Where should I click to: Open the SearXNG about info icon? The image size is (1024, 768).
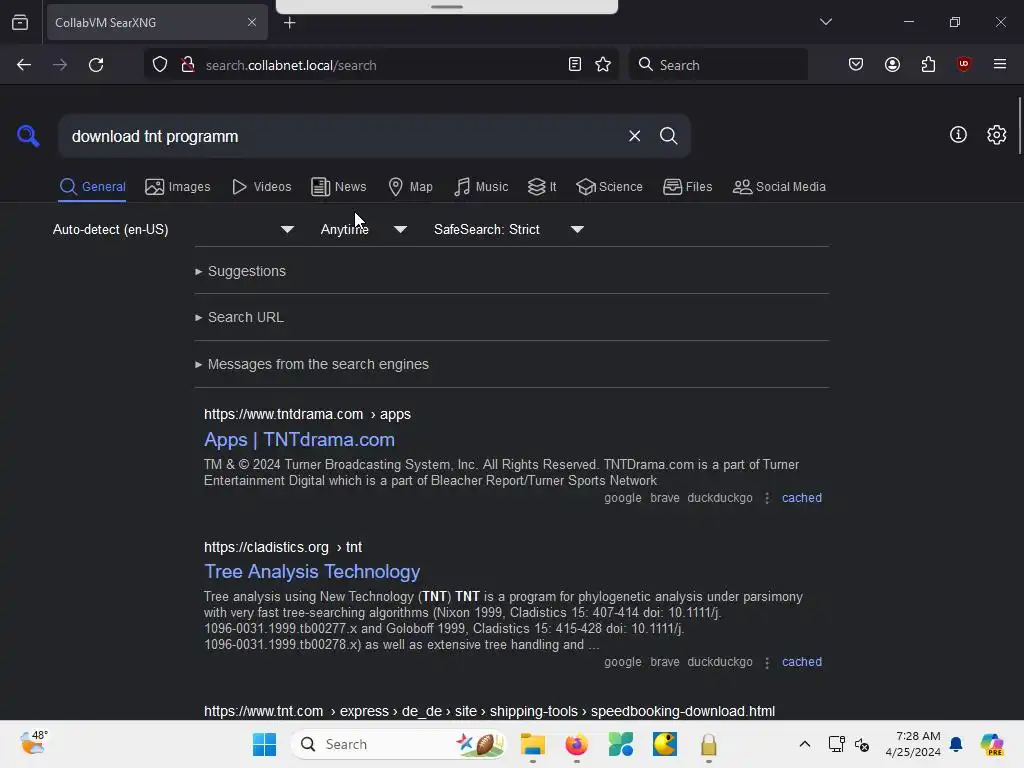click(958, 135)
